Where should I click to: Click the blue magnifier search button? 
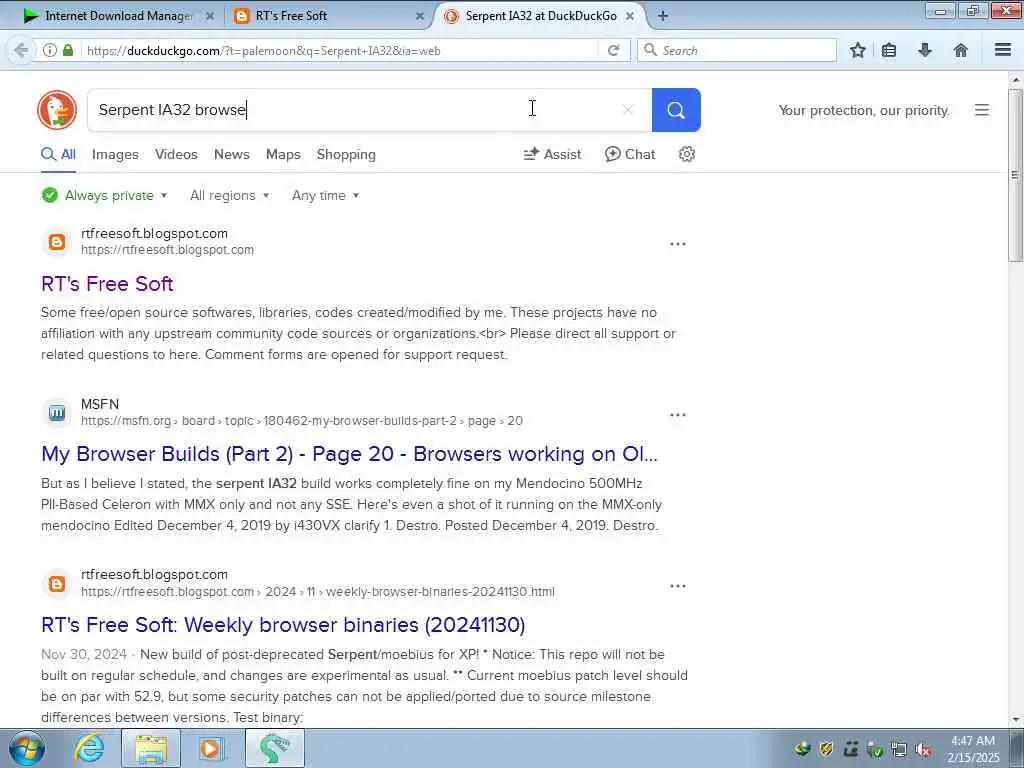pyautogui.click(x=676, y=110)
